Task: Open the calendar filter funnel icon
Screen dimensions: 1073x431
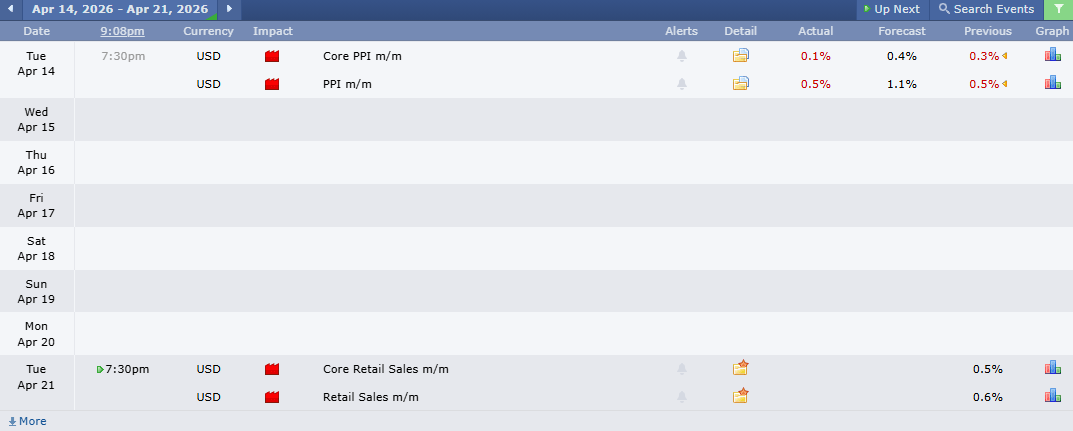Action: 1058,9
